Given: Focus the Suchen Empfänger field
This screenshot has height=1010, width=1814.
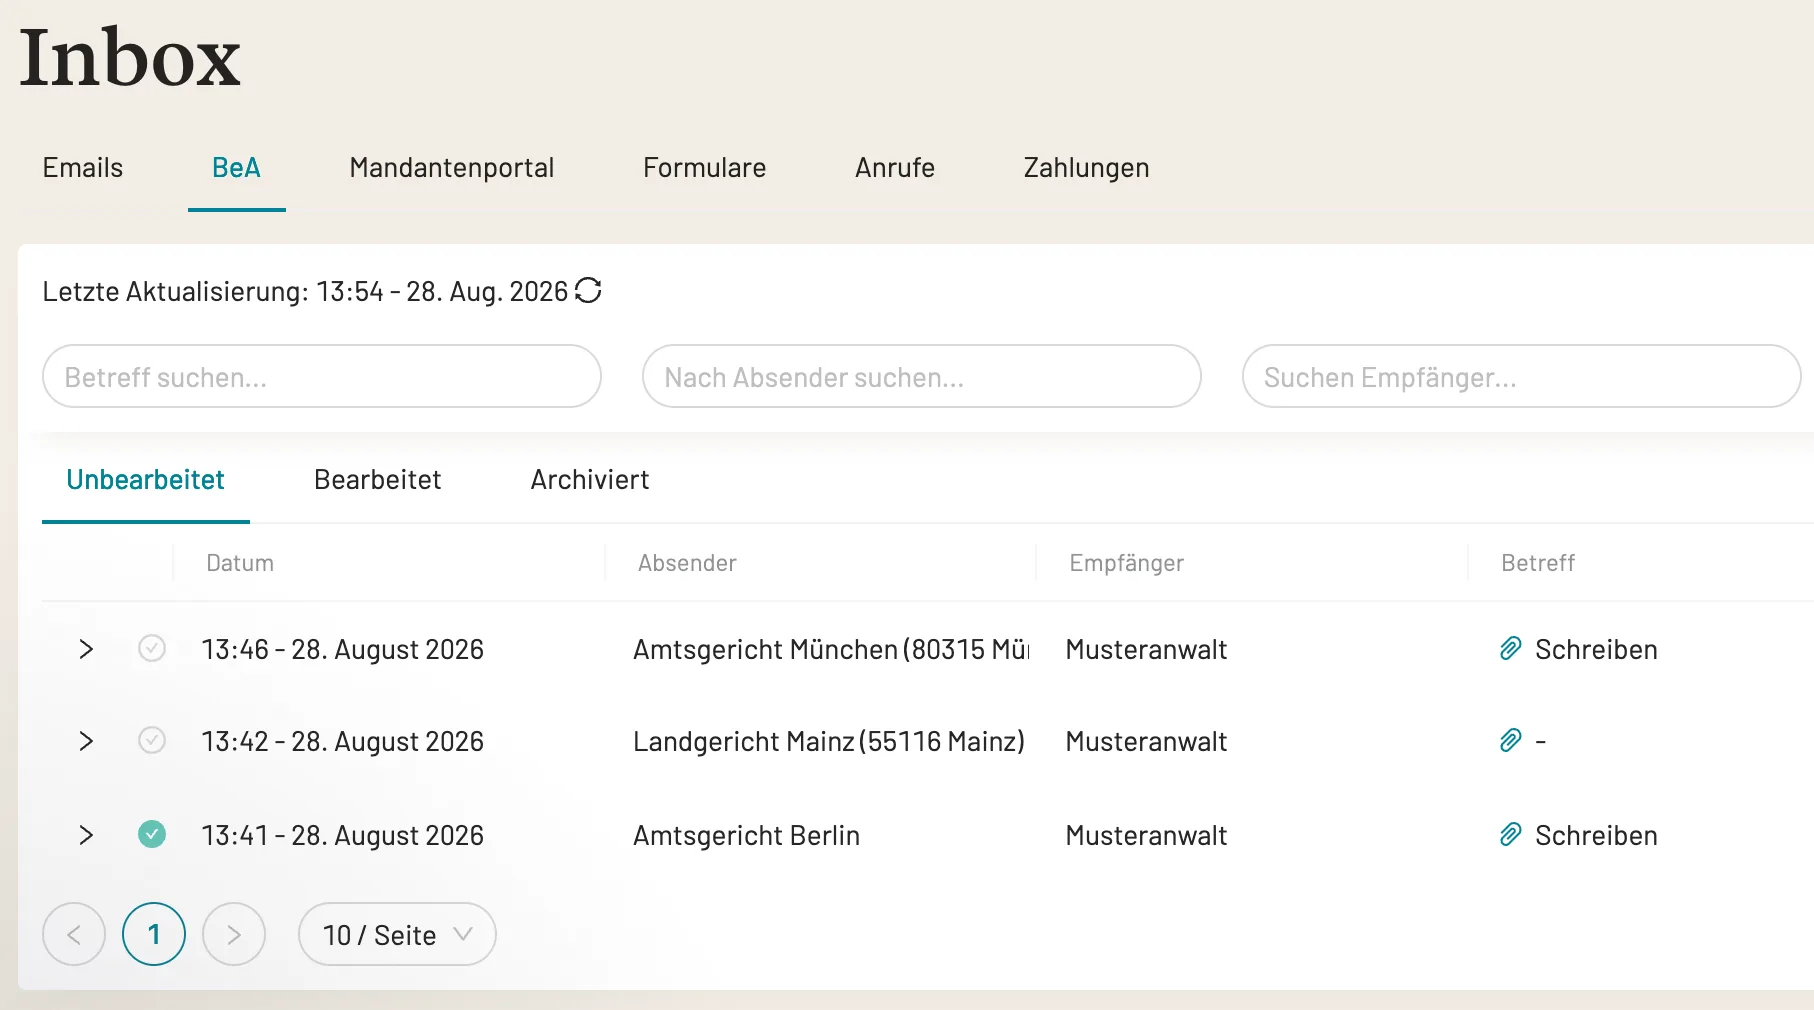Looking at the screenshot, I should [x=1522, y=376].
